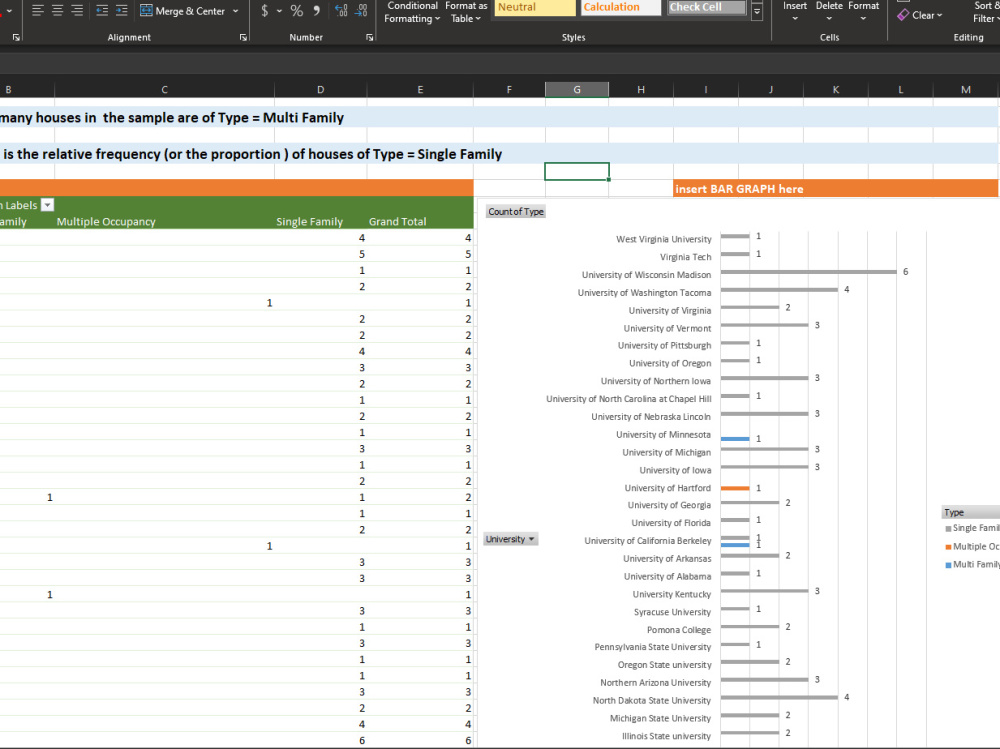Expand the cell styles gallery
Image resolution: width=1000 pixels, height=749 pixels.
756,11
